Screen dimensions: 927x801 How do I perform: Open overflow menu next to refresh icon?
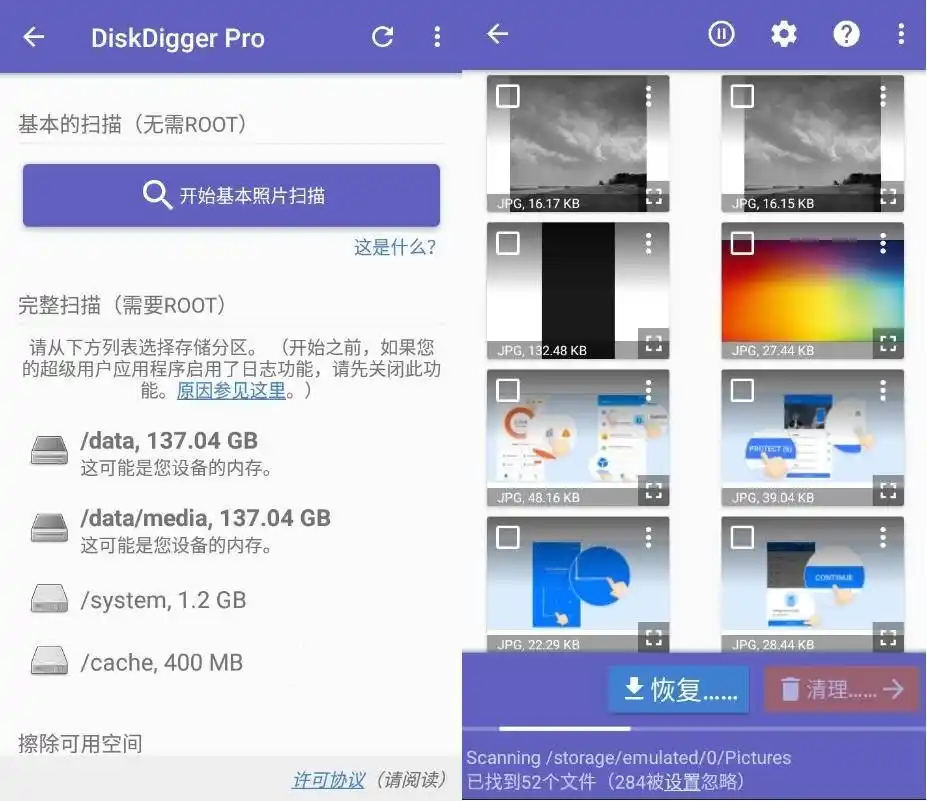pos(437,37)
